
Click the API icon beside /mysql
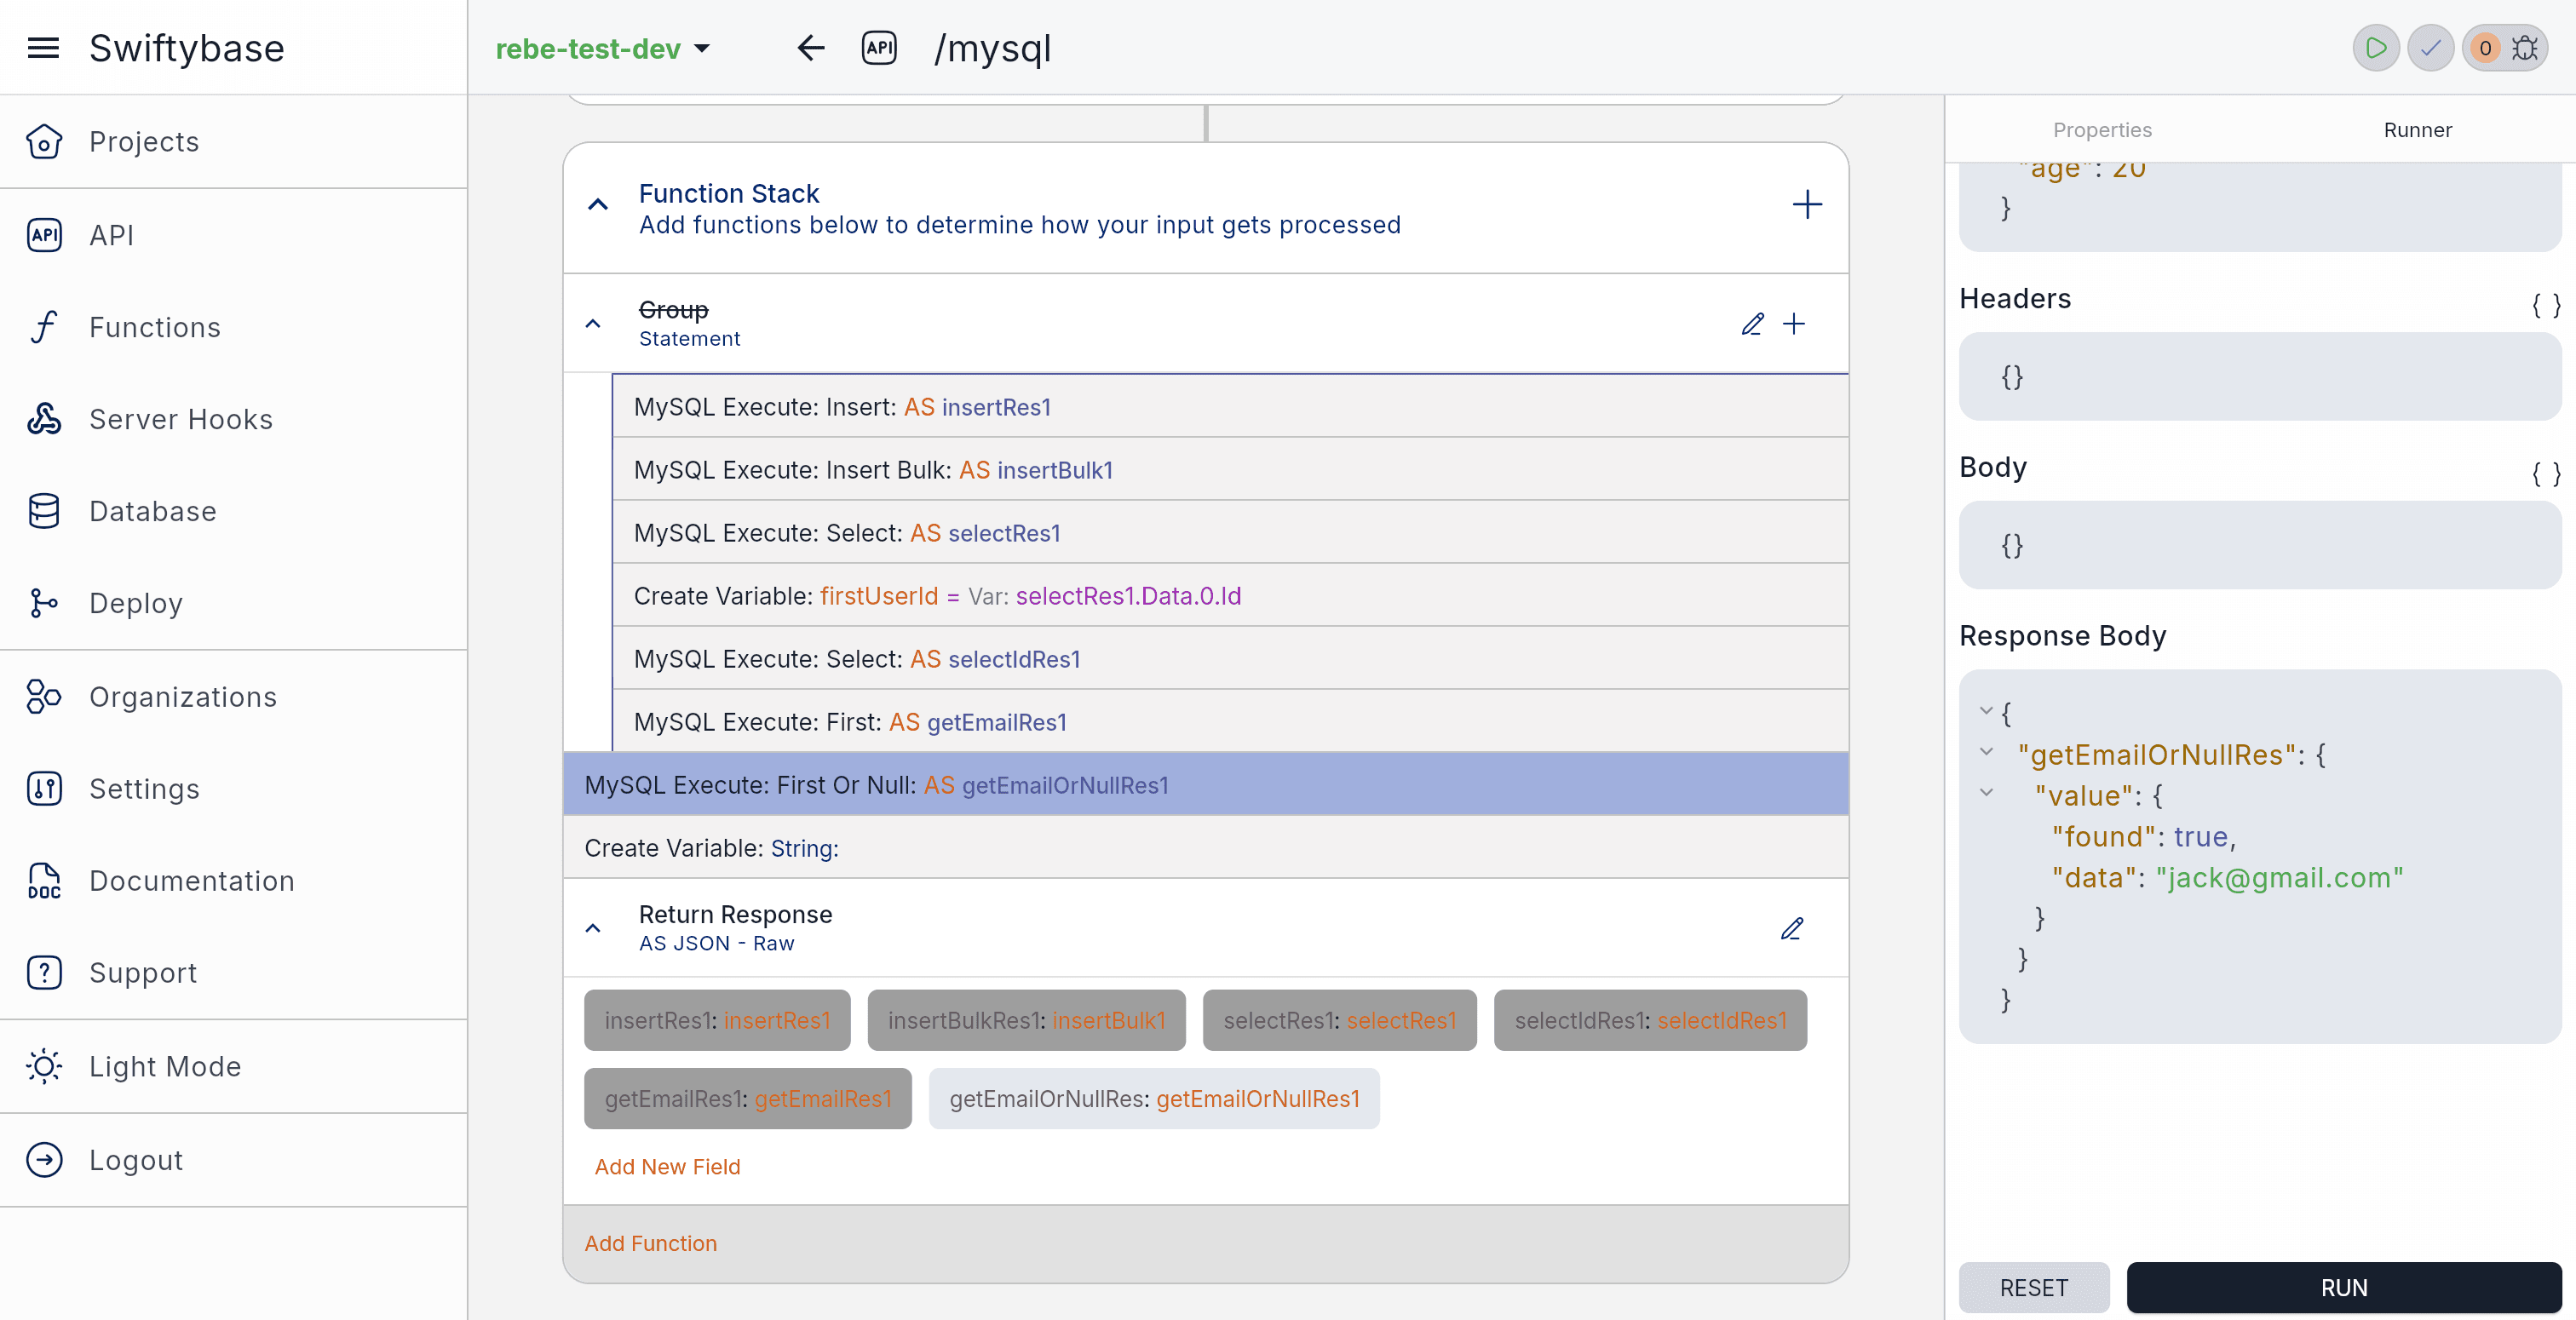(879, 48)
